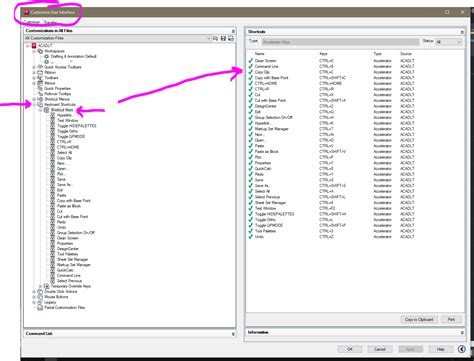474x361 pixels.
Task: Click the Toolbars node icon
Action: 40,78
